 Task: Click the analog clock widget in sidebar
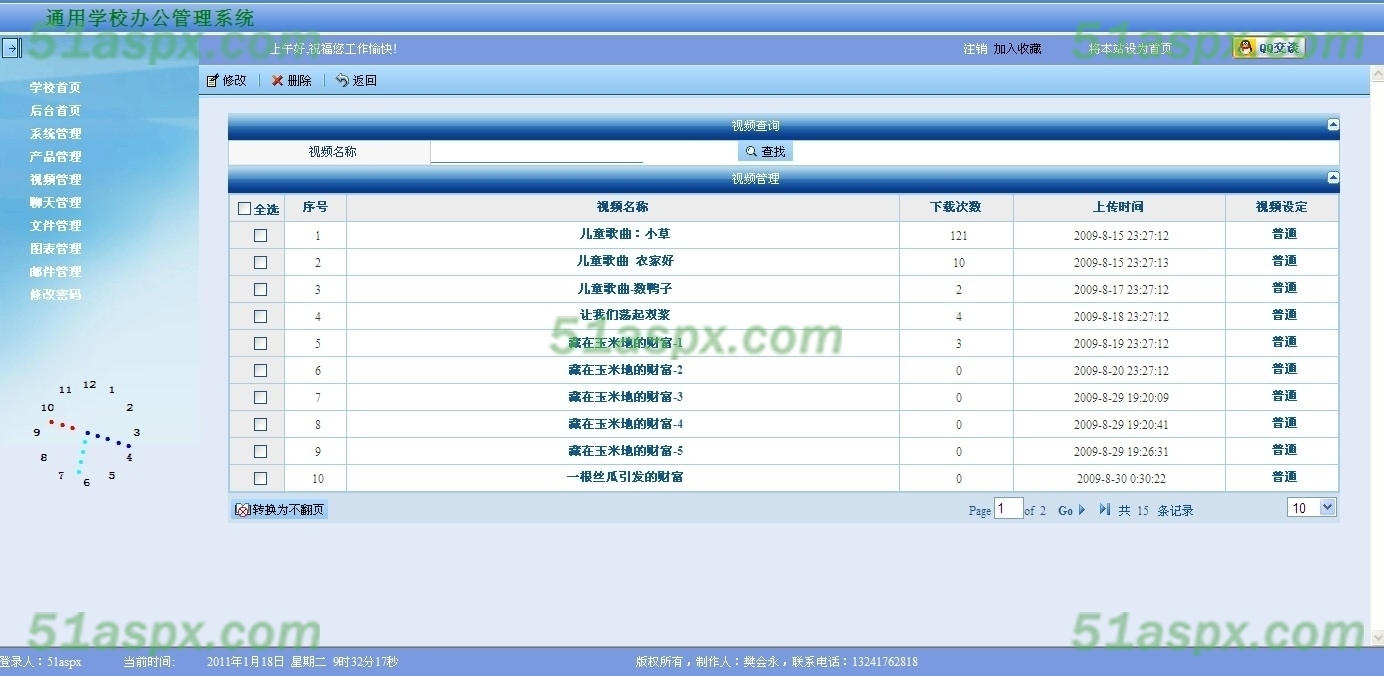(x=88, y=434)
